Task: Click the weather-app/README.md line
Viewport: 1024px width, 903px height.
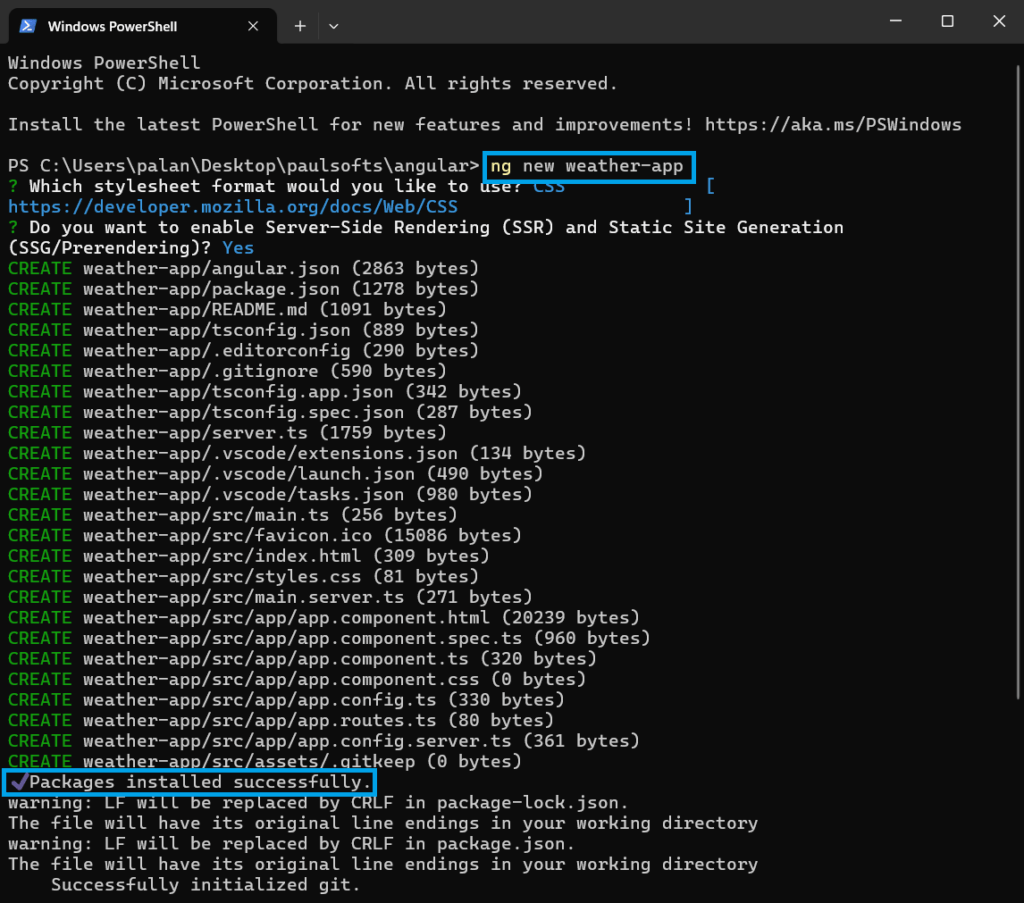Action: click(227, 309)
